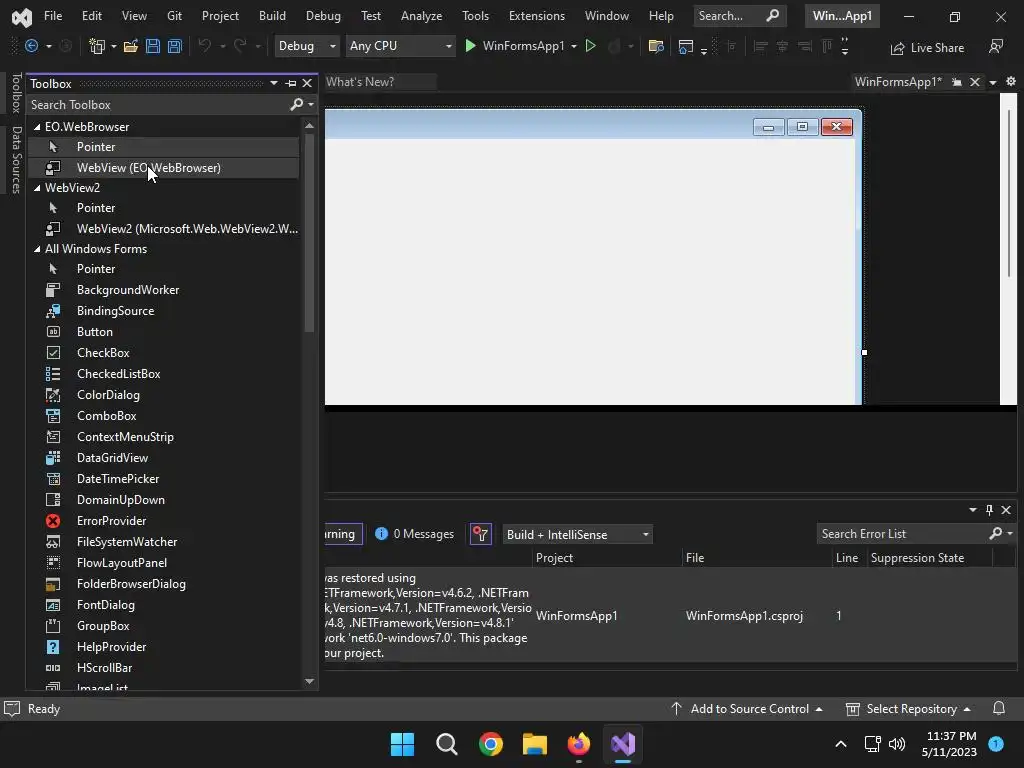This screenshot has height=768, width=1024.
Task: Click the folder browse icon in toolbar
Action: tap(656, 46)
